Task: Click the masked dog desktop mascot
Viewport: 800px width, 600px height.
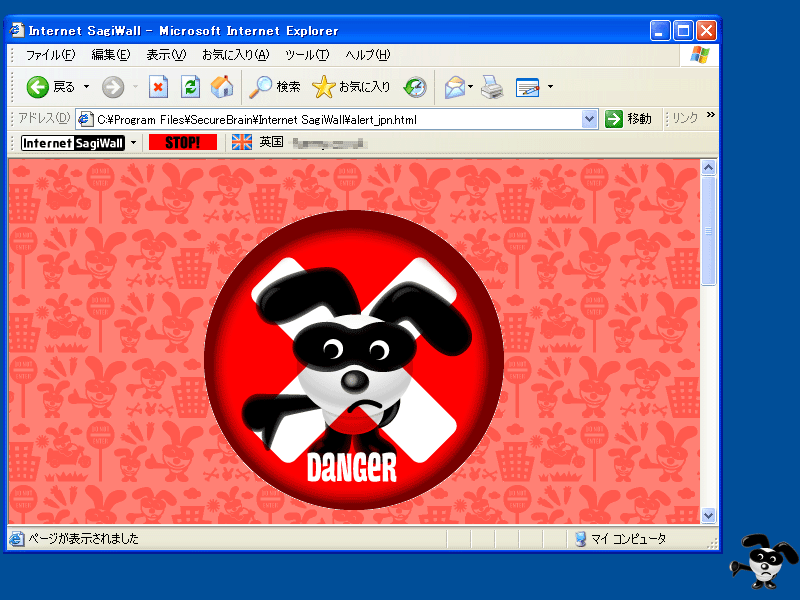Action: (764, 561)
